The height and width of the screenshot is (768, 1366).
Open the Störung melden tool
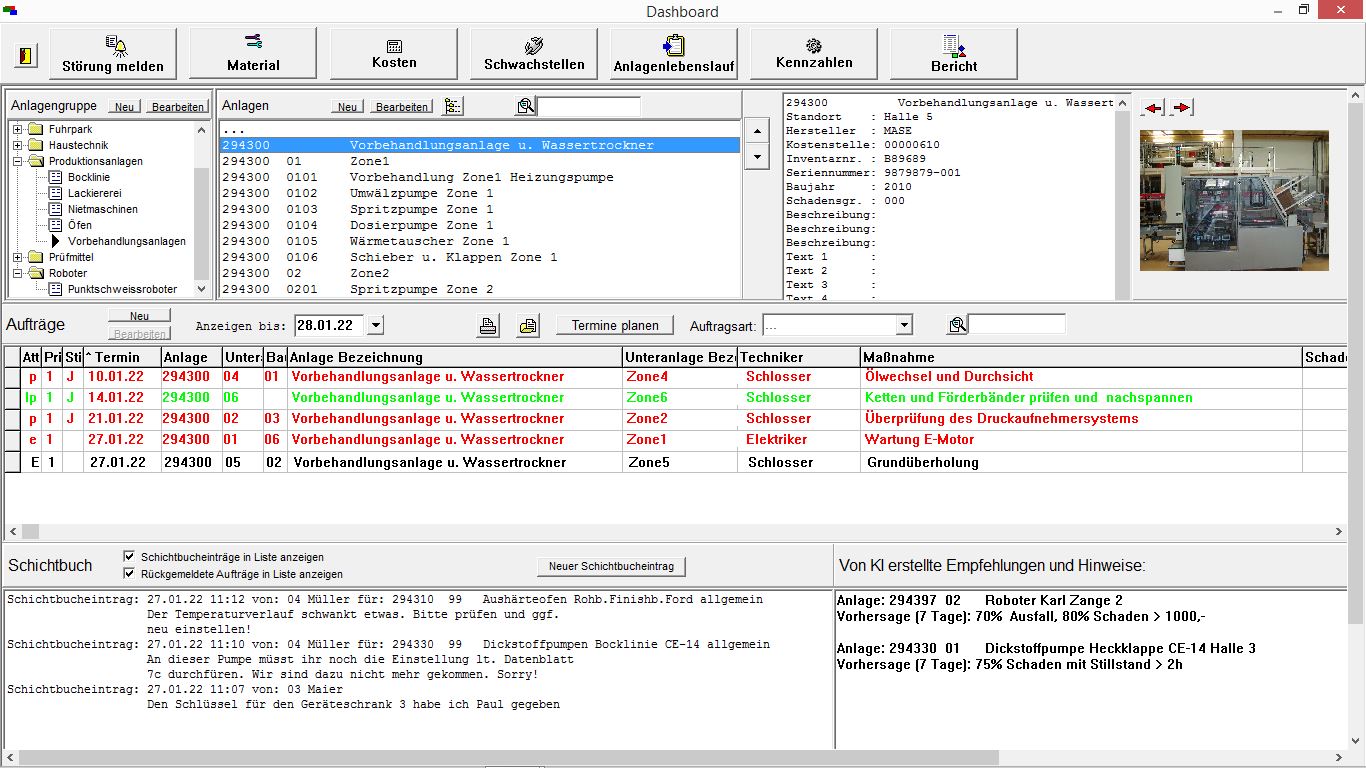click(112, 55)
